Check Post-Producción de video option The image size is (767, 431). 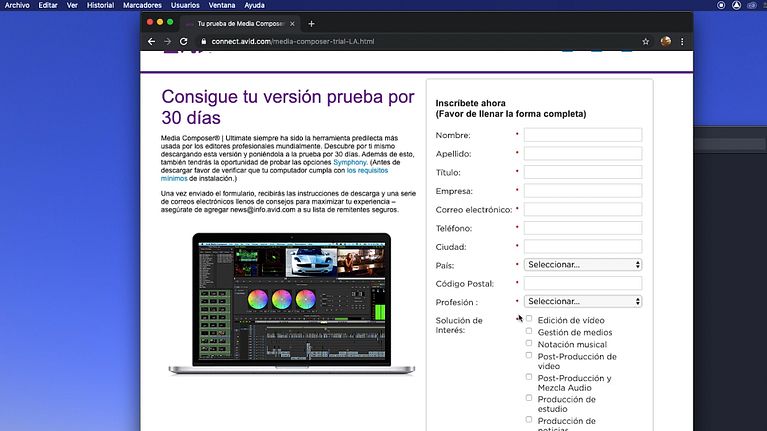(529, 355)
